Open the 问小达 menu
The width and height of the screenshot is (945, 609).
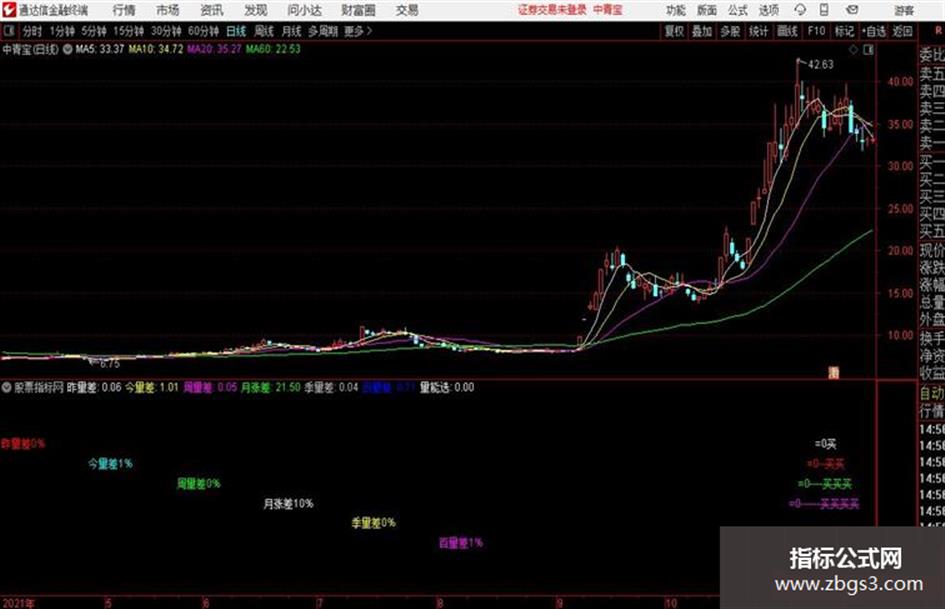tap(304, 10)
